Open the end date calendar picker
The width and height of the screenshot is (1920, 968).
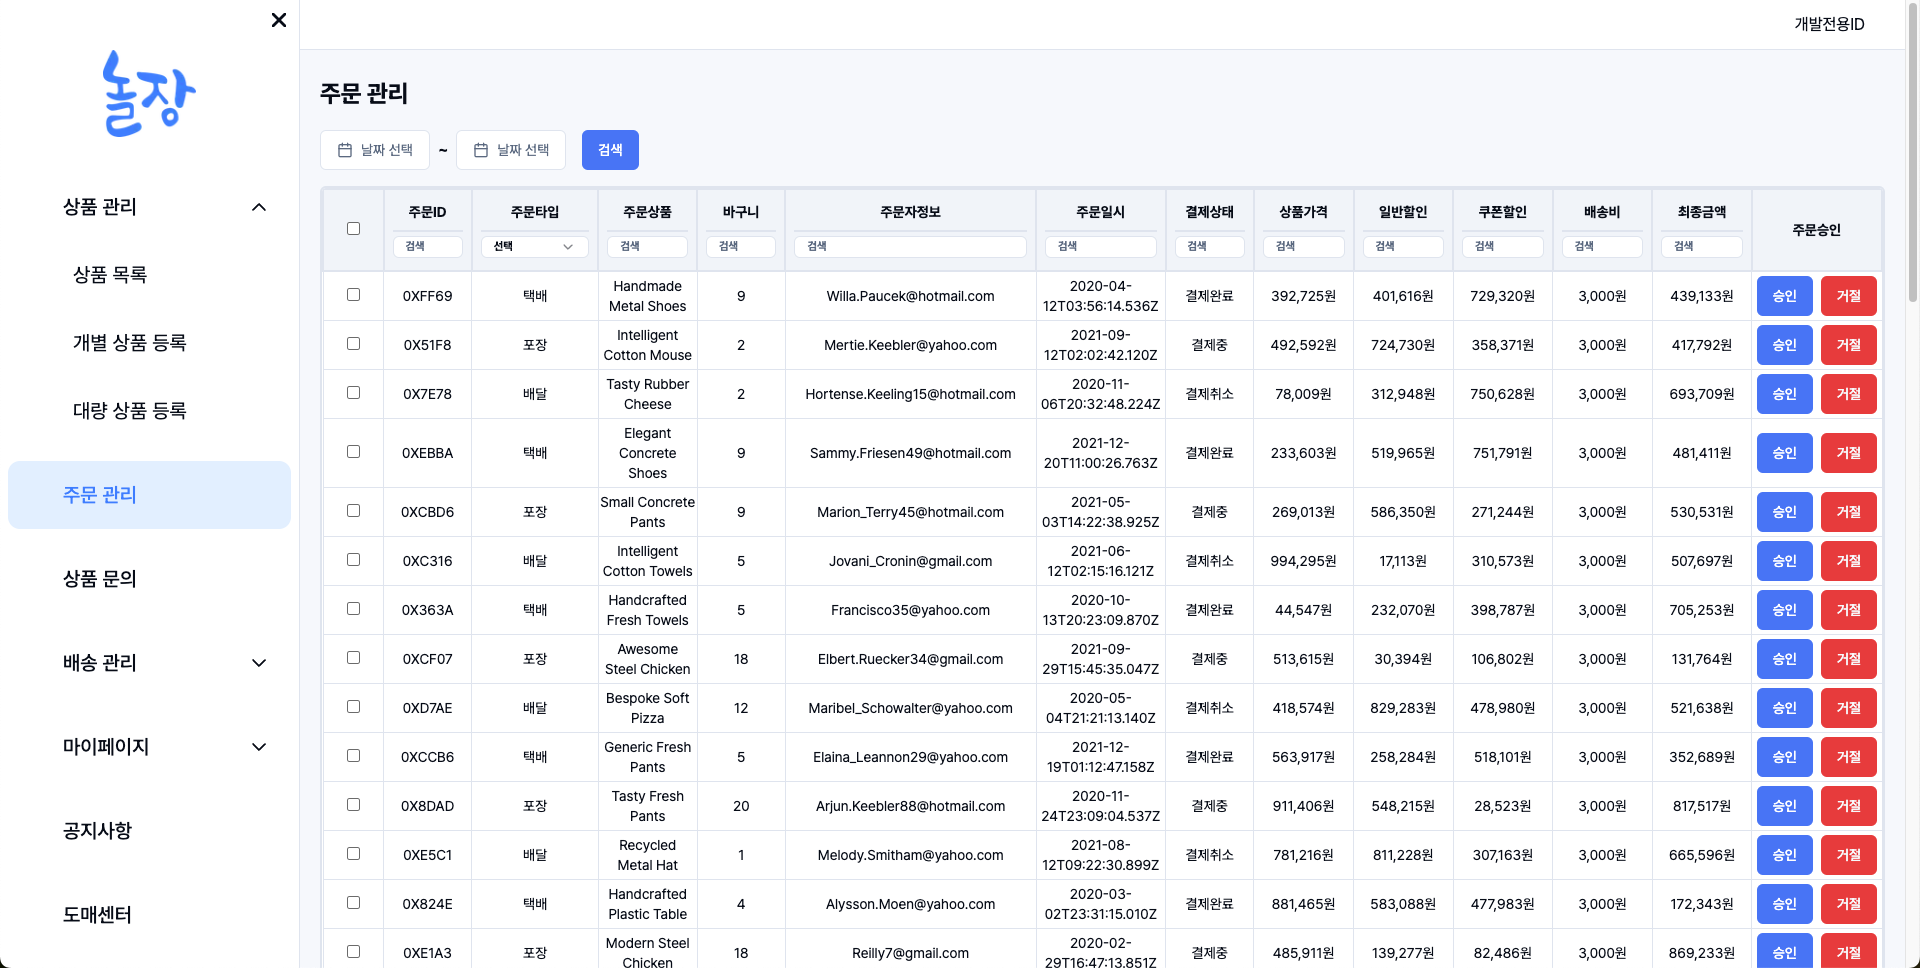coord(511,150)
